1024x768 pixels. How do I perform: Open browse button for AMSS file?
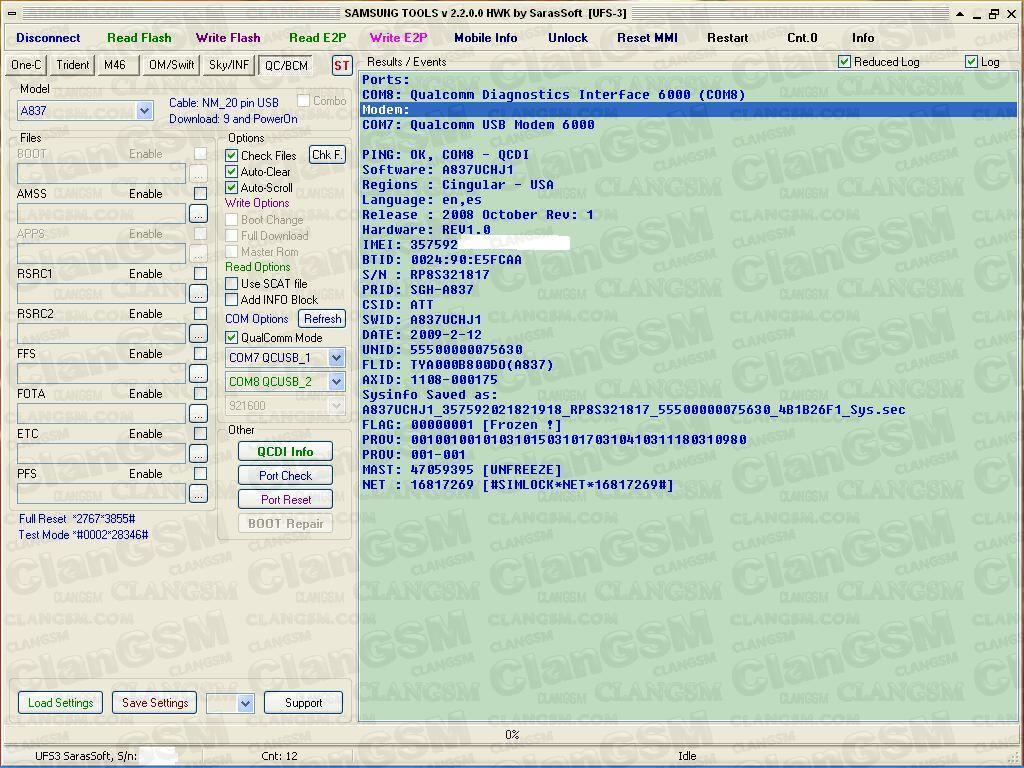(x=198, y=214)
